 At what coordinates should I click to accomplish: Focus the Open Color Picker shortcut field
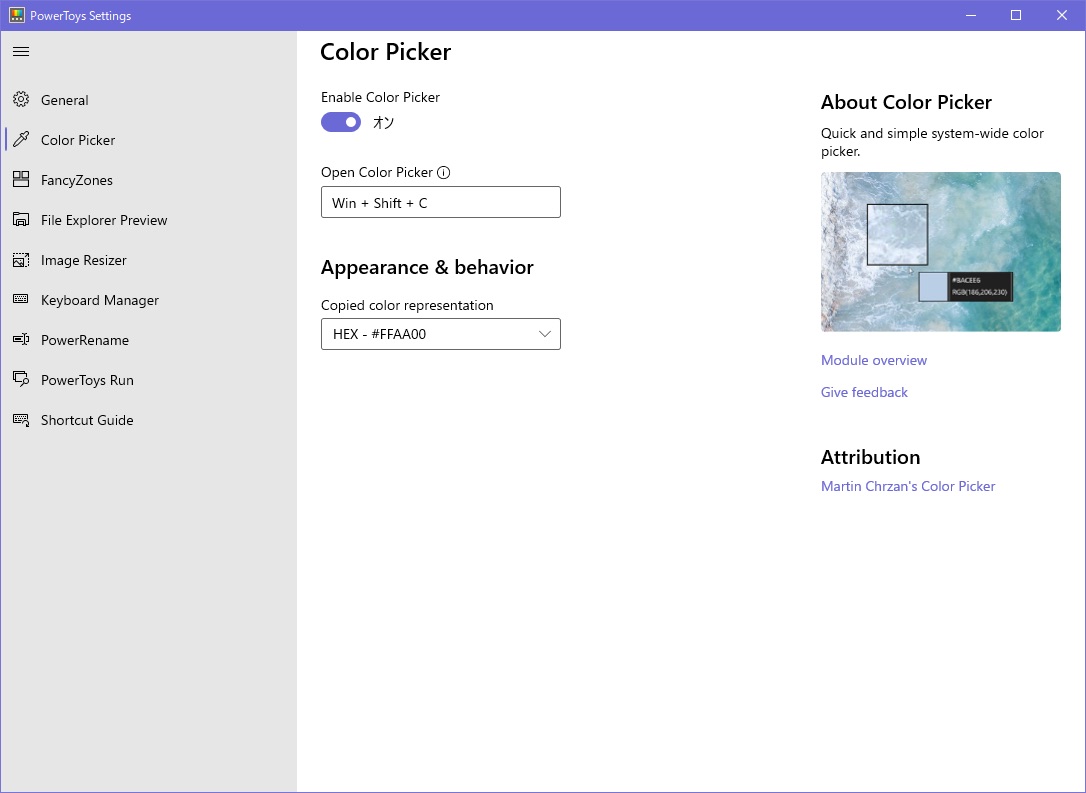tap(440, 202)
